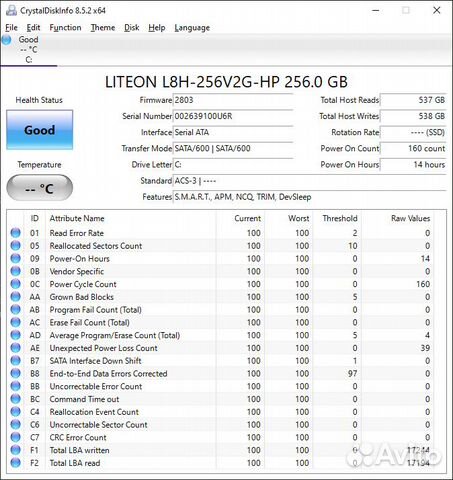Select the Power Cycle Count attribute name
This screenshot has height=480, width=453.
(83, 284)
